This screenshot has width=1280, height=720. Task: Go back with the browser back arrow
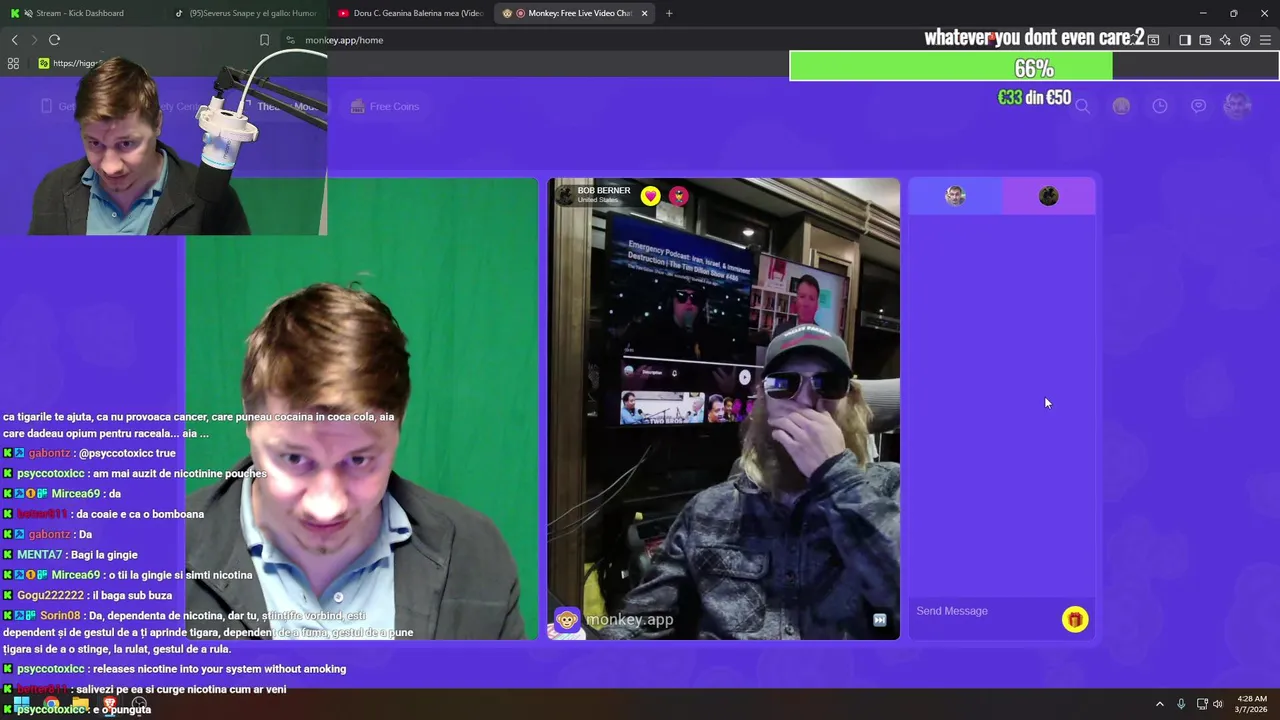tap(14, 40)
